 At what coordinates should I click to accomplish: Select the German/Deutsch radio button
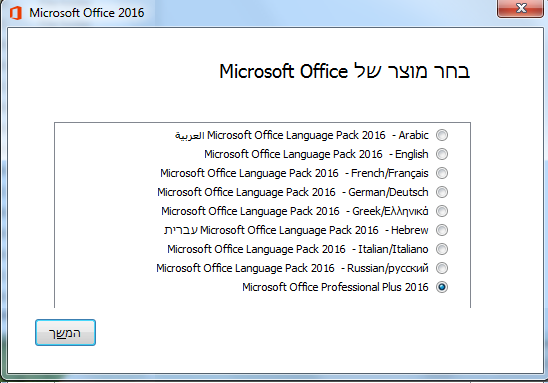click(x=442, y=192)
